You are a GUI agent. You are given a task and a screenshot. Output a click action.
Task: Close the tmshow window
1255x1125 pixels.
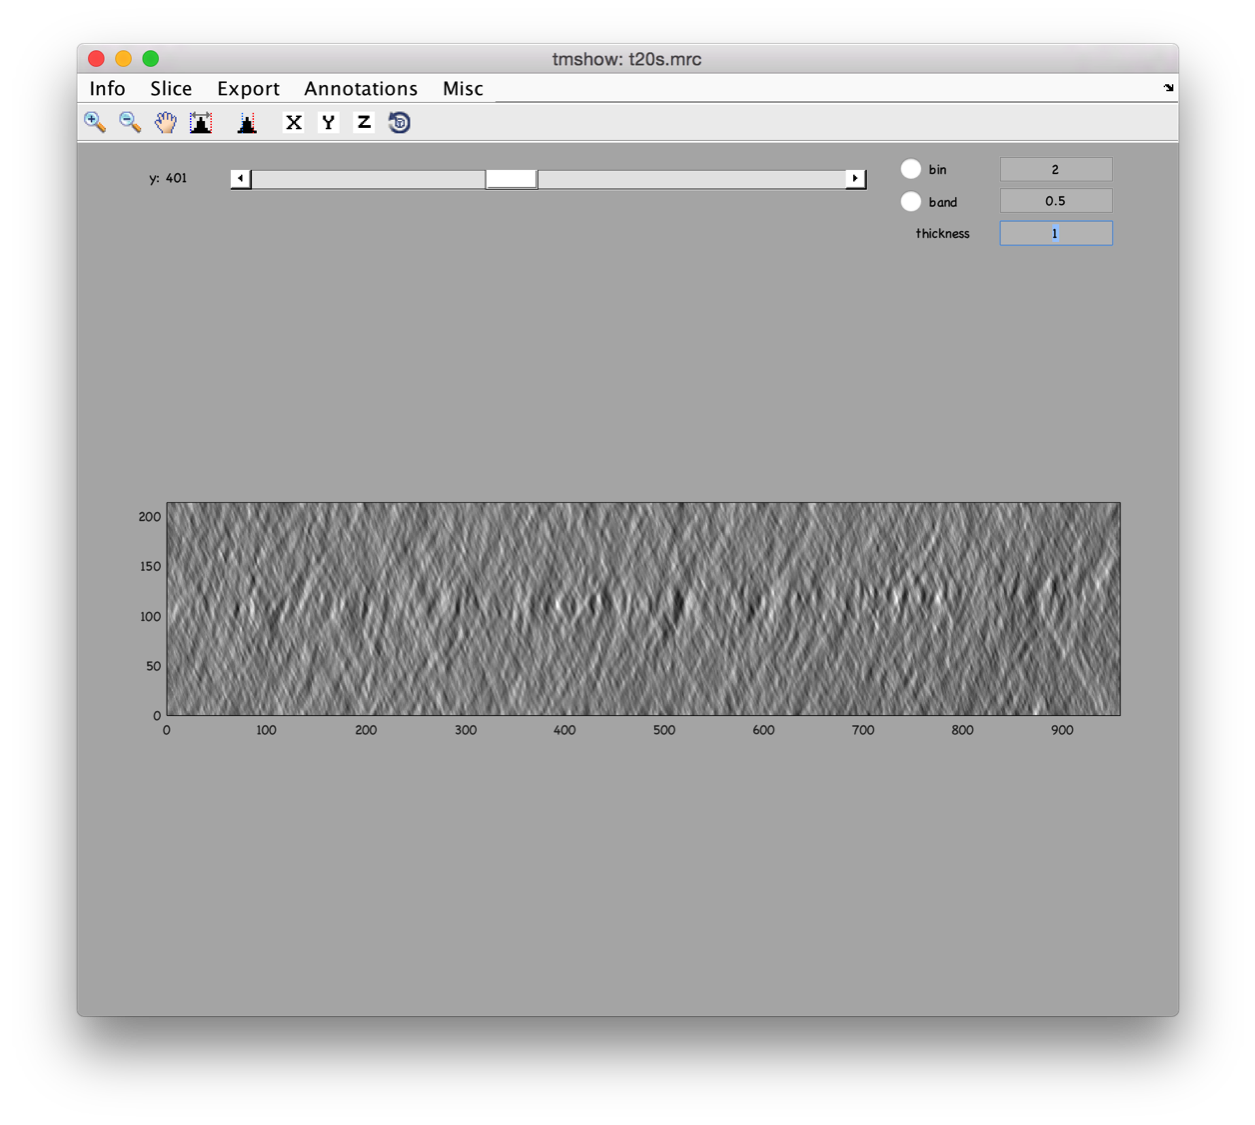point(96,59)
